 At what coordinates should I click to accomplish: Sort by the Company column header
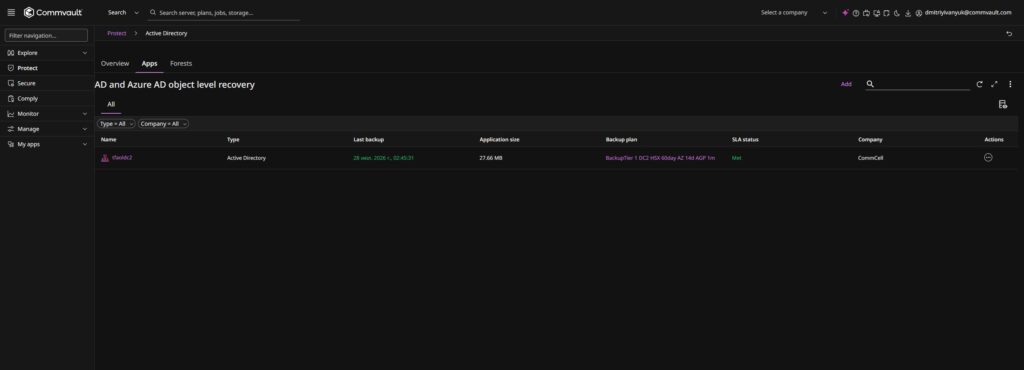870,140
